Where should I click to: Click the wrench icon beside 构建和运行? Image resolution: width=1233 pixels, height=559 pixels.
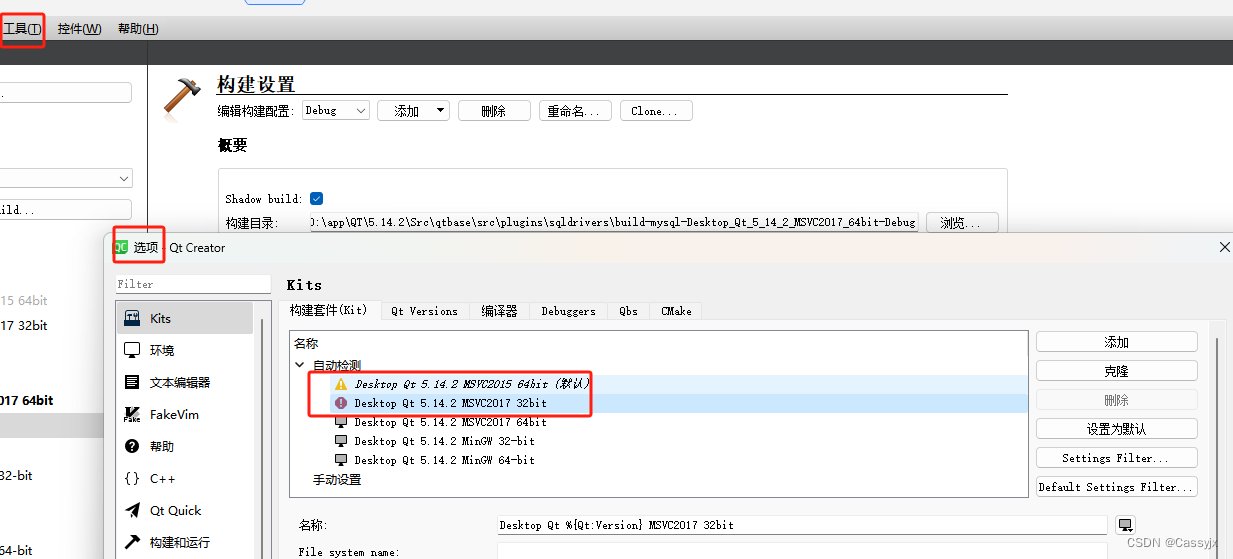[132, 542]
